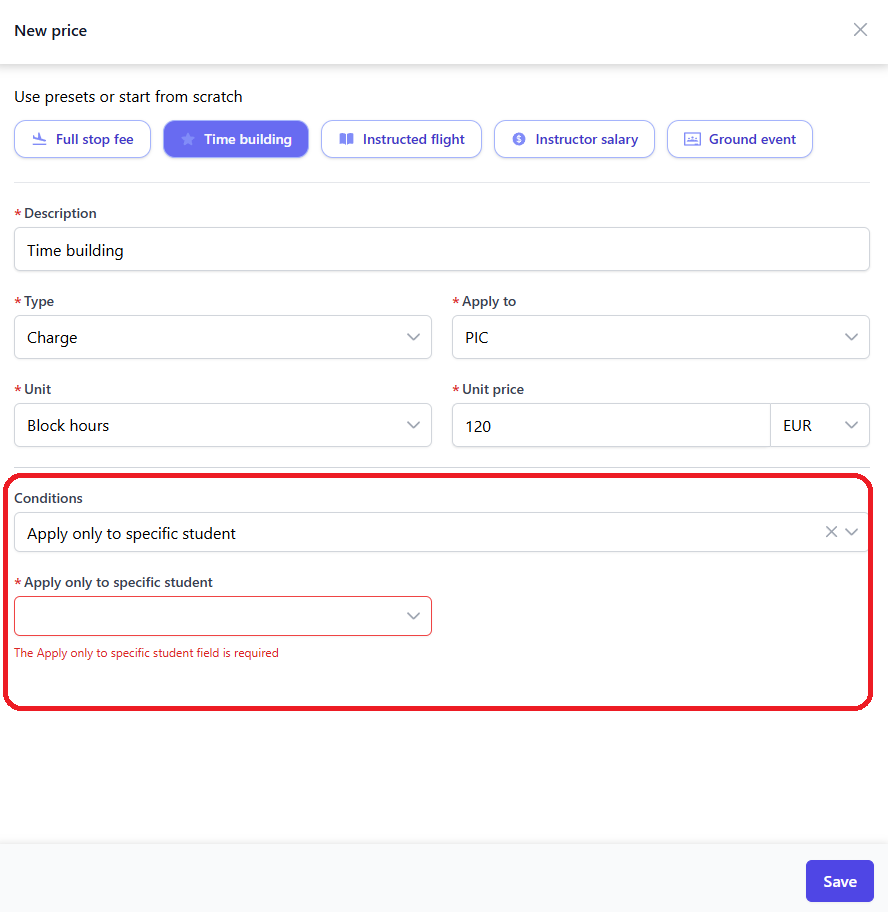Click the airplane landing icon on Full stop fee
Viewport: 896px width, 912px height.
coord(40,140)
